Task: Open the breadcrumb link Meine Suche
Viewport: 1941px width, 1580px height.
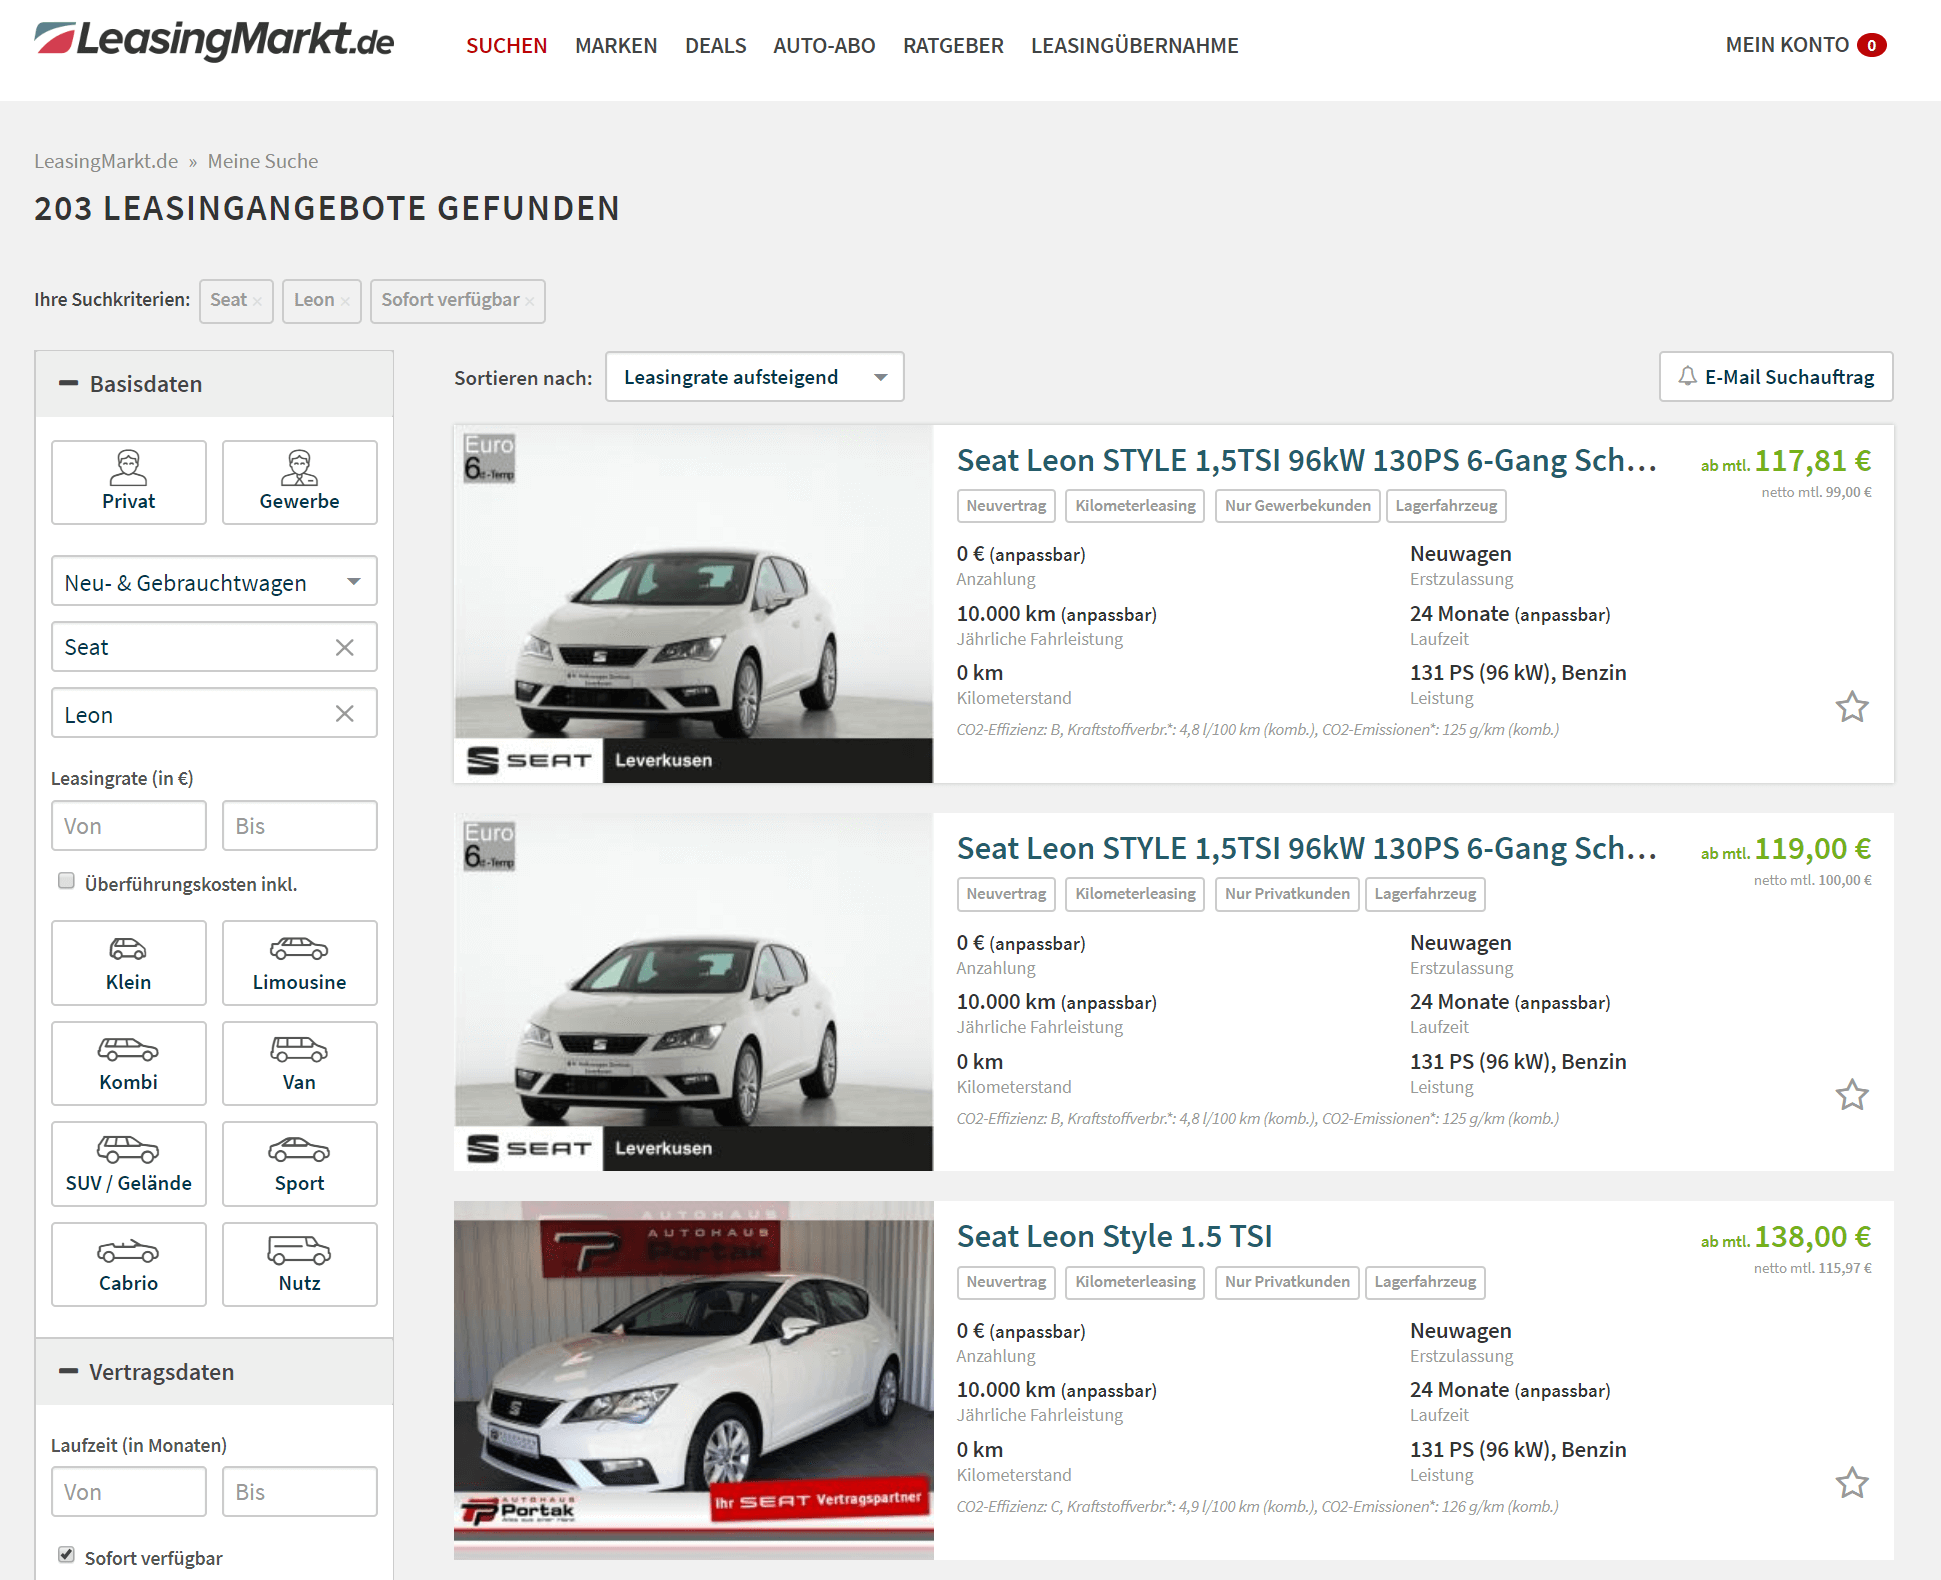Action: click(x=263, y=161)
